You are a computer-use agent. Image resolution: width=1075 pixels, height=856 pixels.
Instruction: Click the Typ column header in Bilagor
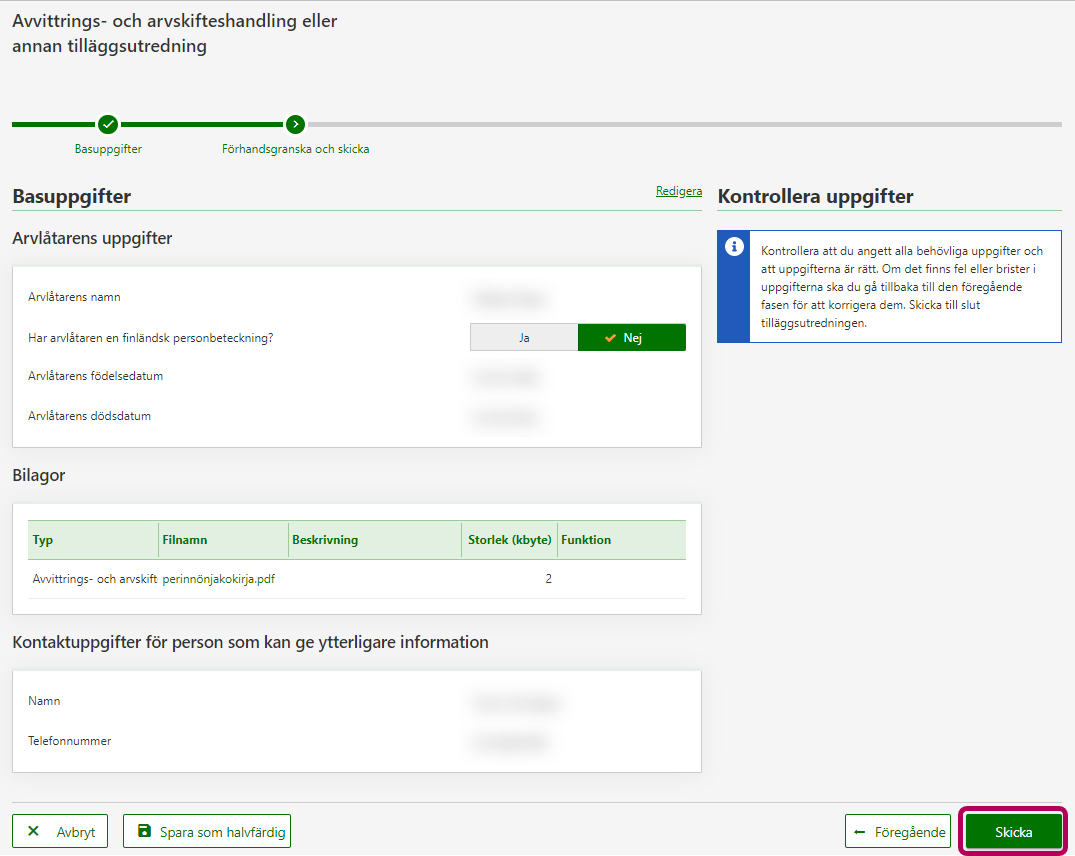pyautogui.click(x=43, y=540)
